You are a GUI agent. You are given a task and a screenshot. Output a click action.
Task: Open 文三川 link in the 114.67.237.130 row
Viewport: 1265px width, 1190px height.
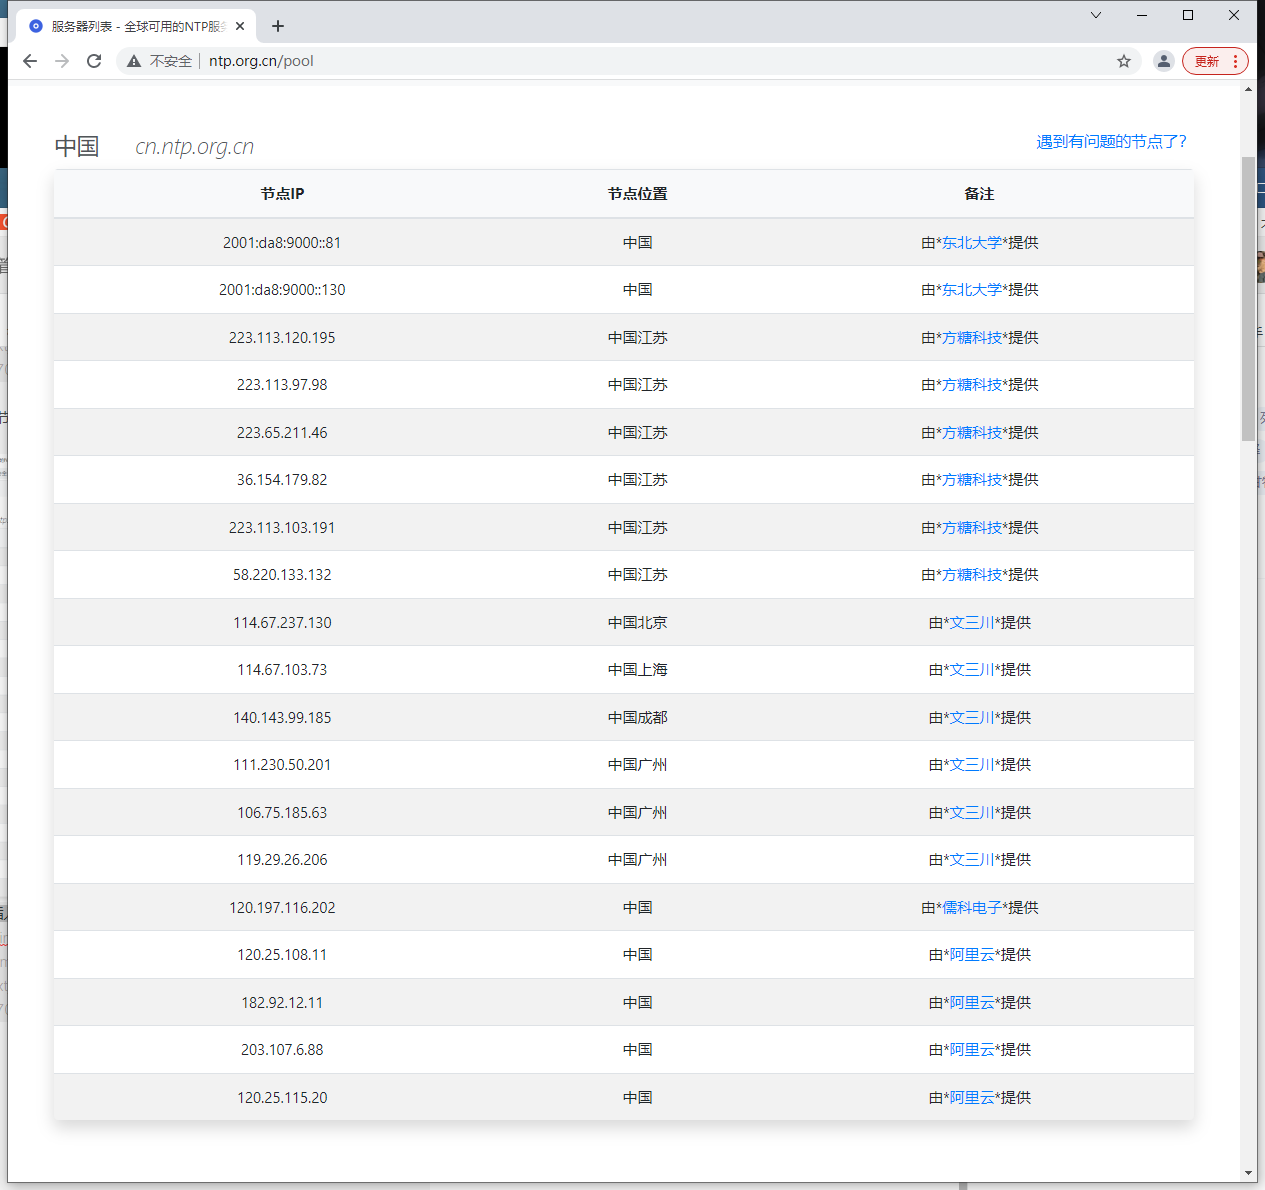(x=971, y=623)
